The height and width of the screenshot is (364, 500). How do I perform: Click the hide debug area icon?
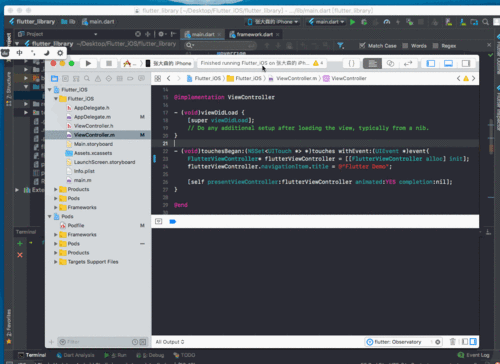pos(159,221)
